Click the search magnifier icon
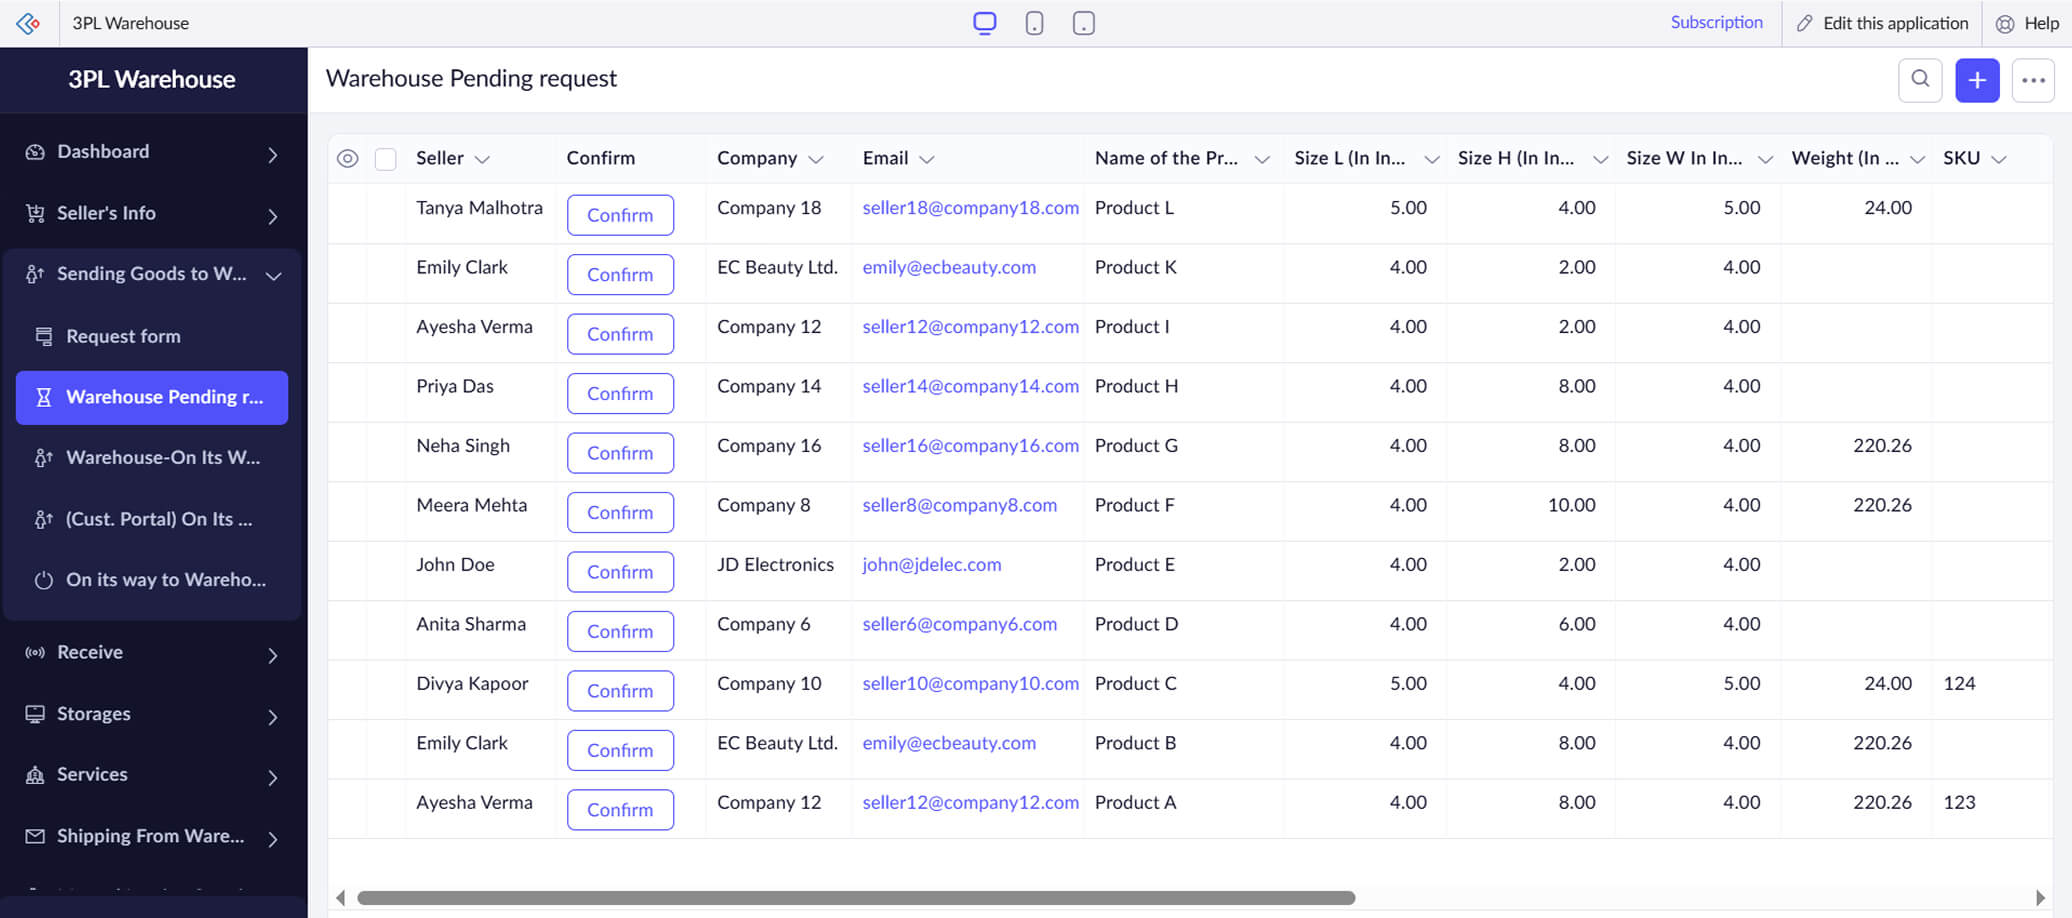Image resolution: width=2072 pixels, height=918 pixels. pos(1919,80)
